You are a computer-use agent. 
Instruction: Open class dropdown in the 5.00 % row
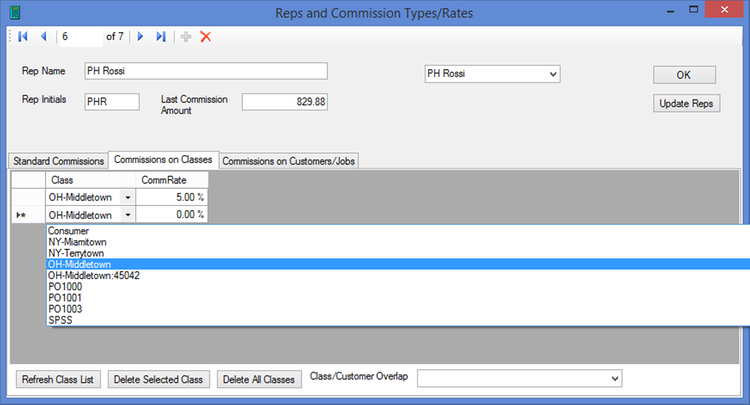(x=128, y=197)
